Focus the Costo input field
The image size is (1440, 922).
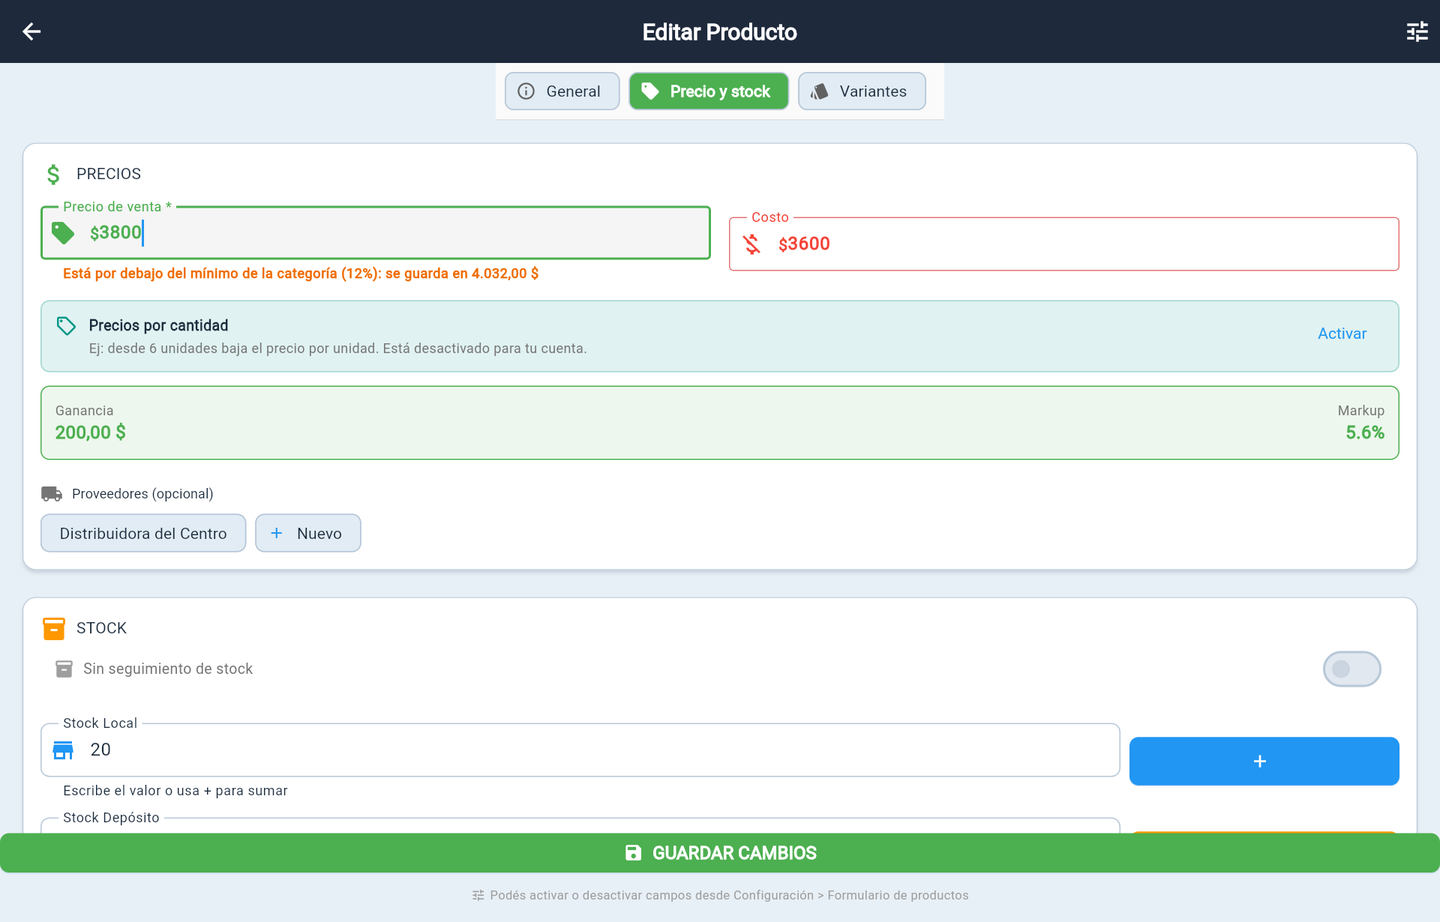[1064, 244]
